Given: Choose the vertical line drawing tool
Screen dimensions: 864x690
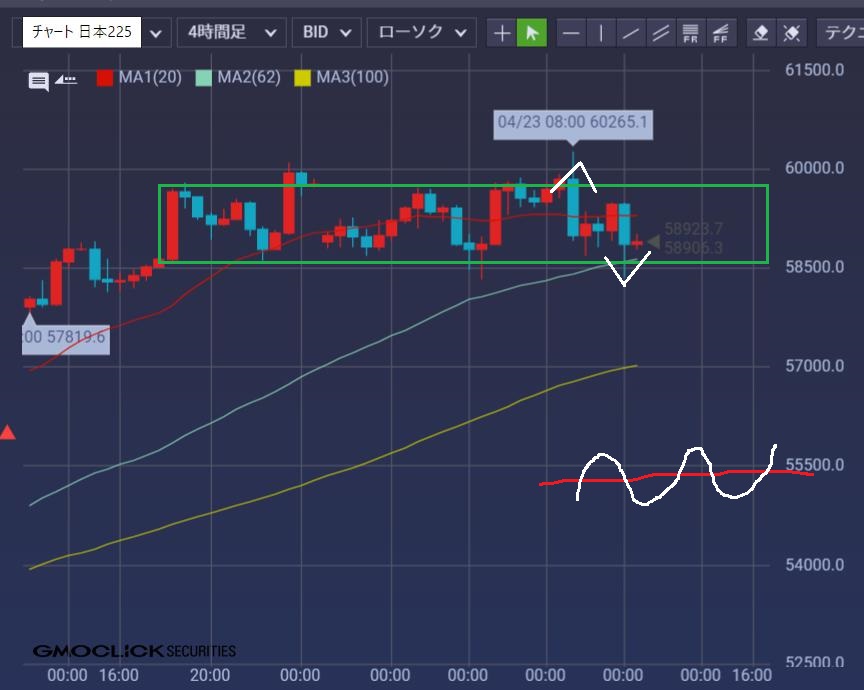Looking at the screenshot, I should 601,33.
